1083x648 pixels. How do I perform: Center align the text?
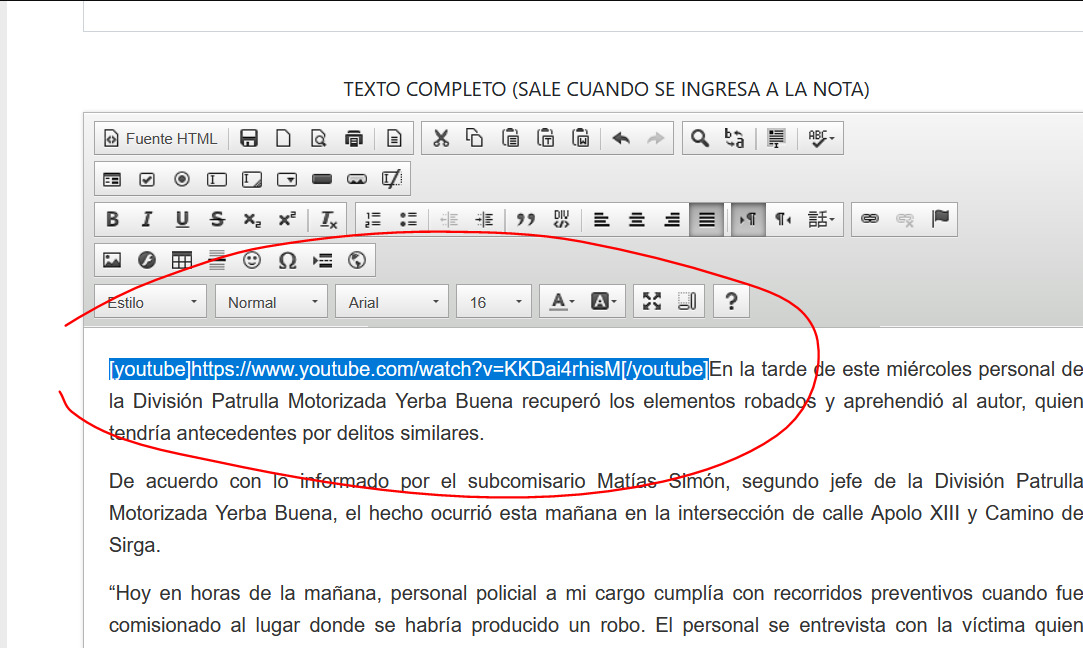[637, 220]
